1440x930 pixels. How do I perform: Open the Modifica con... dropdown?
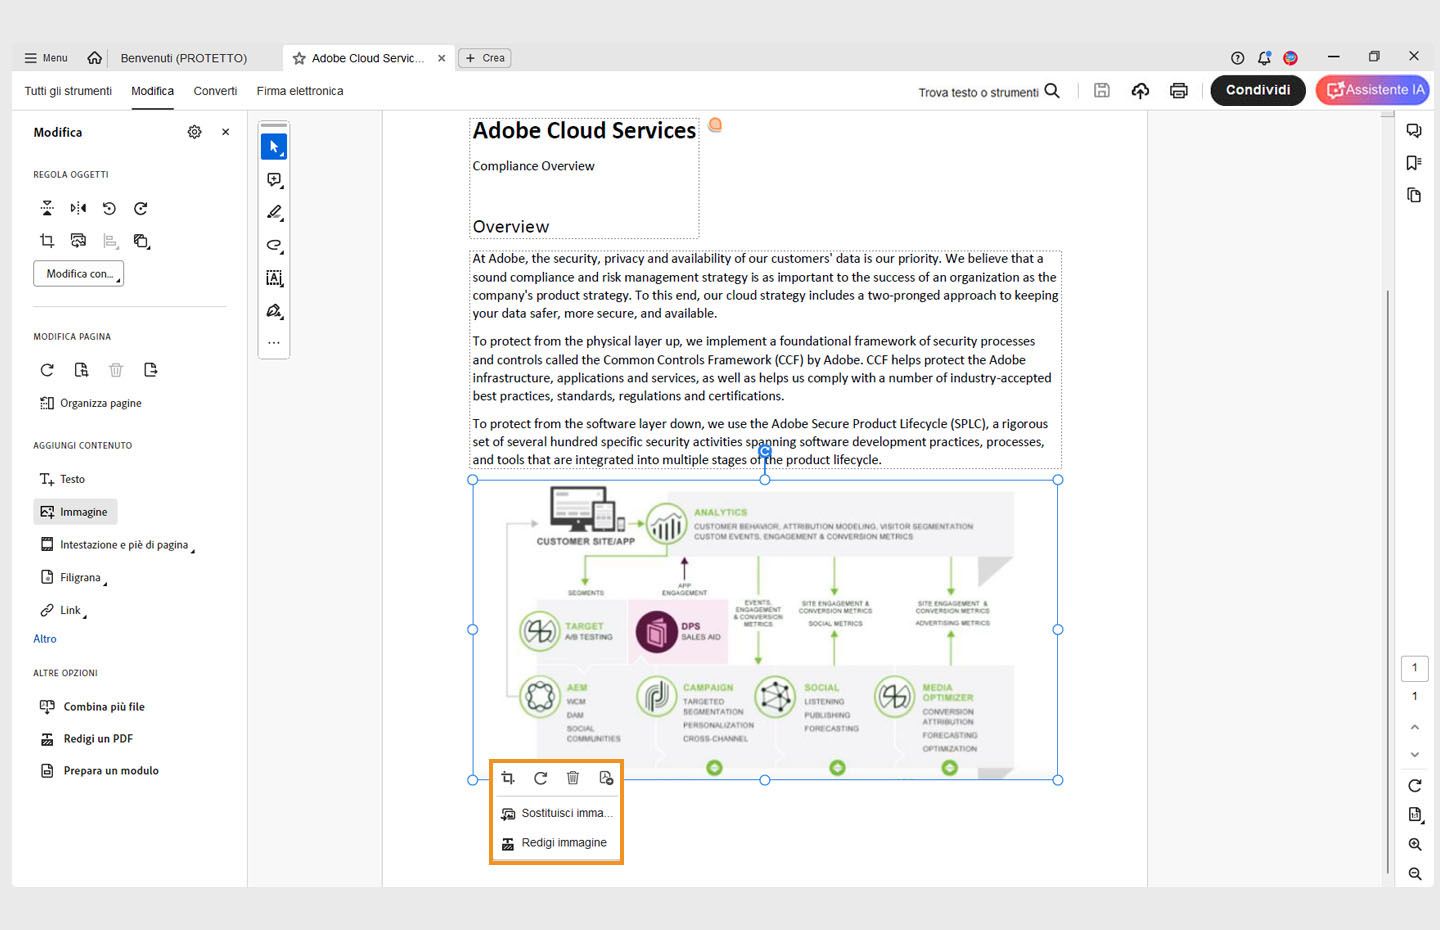click(78, 273)
